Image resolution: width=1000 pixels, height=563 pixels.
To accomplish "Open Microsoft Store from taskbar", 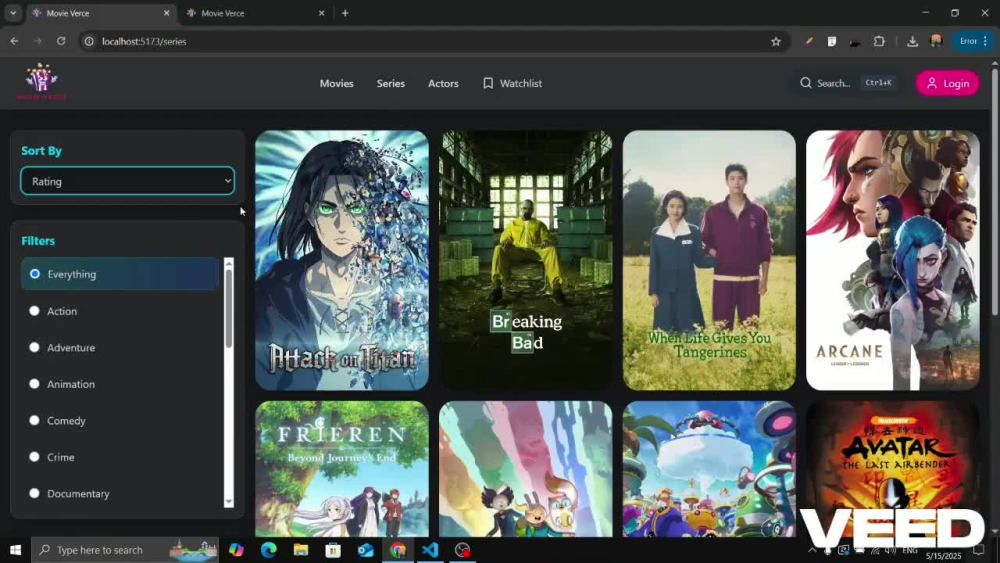I will point(333,550).
